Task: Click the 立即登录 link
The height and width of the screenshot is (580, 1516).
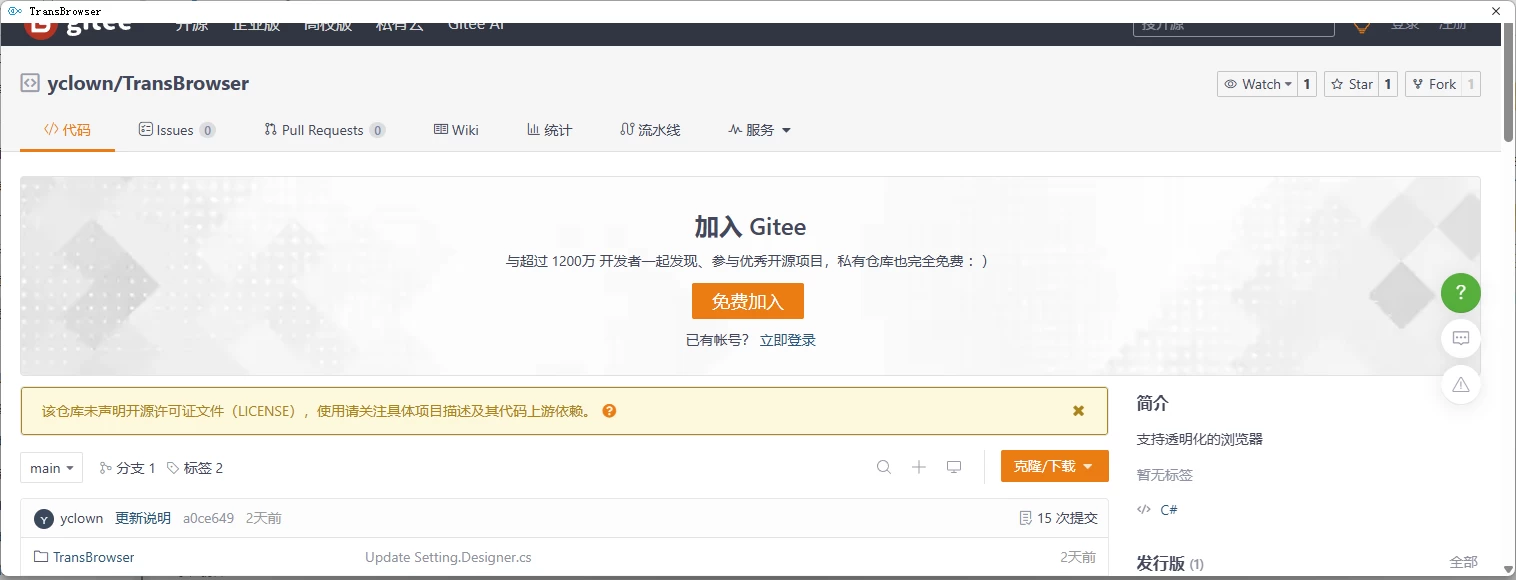Action: pos(788,340)
